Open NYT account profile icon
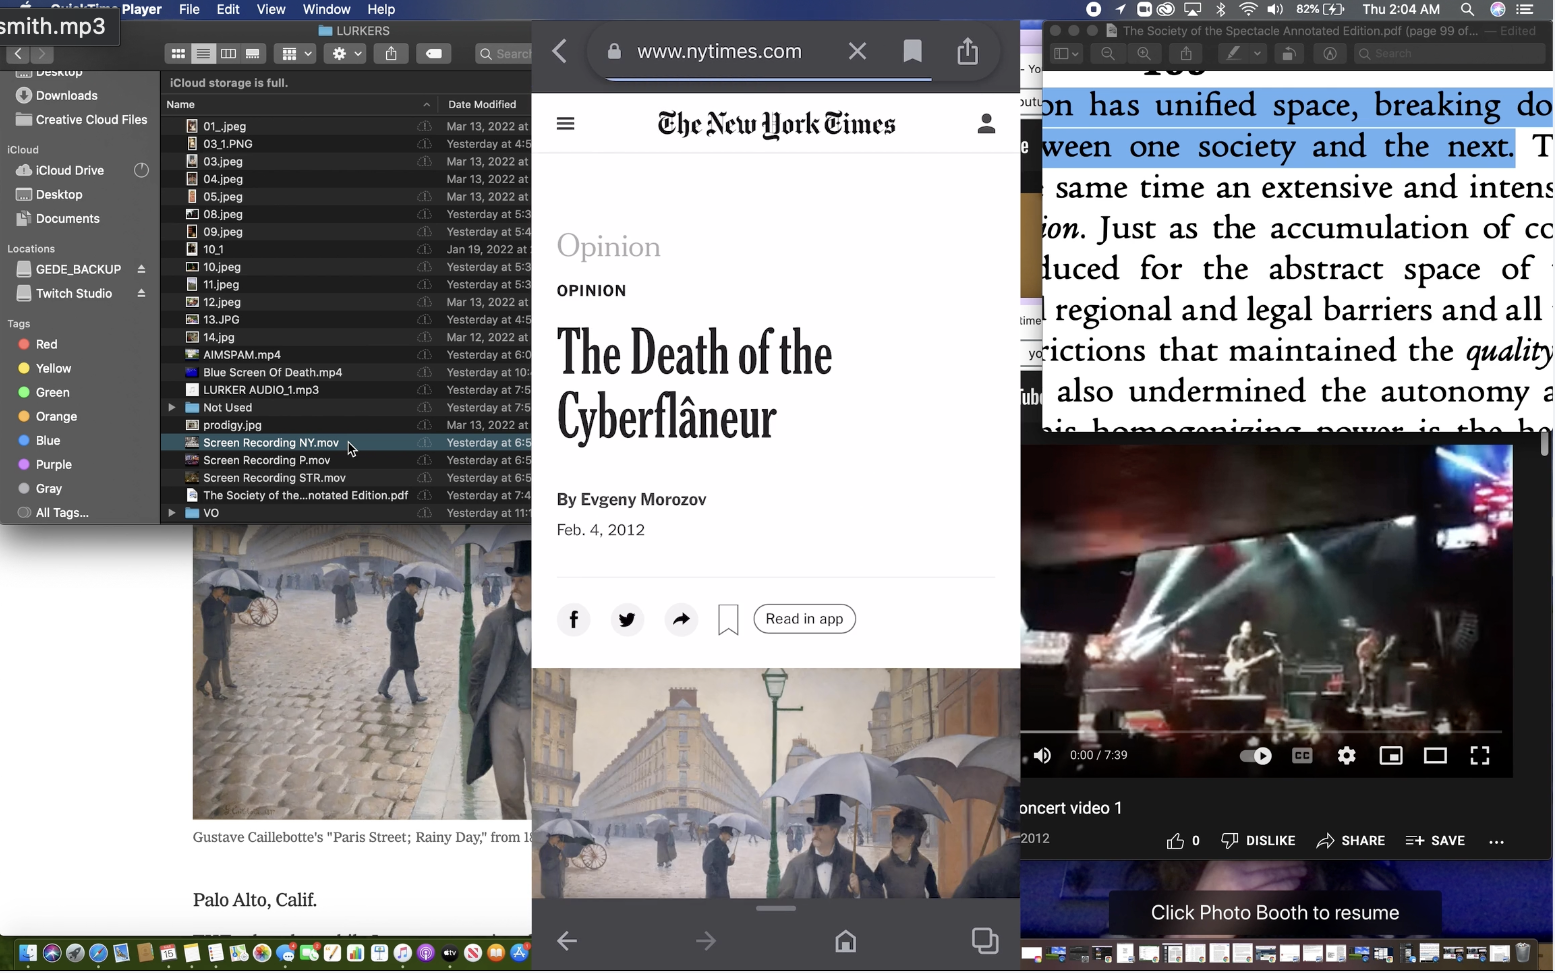The height and width of the screenshot is (976, 1556). (x=986, y=124)
